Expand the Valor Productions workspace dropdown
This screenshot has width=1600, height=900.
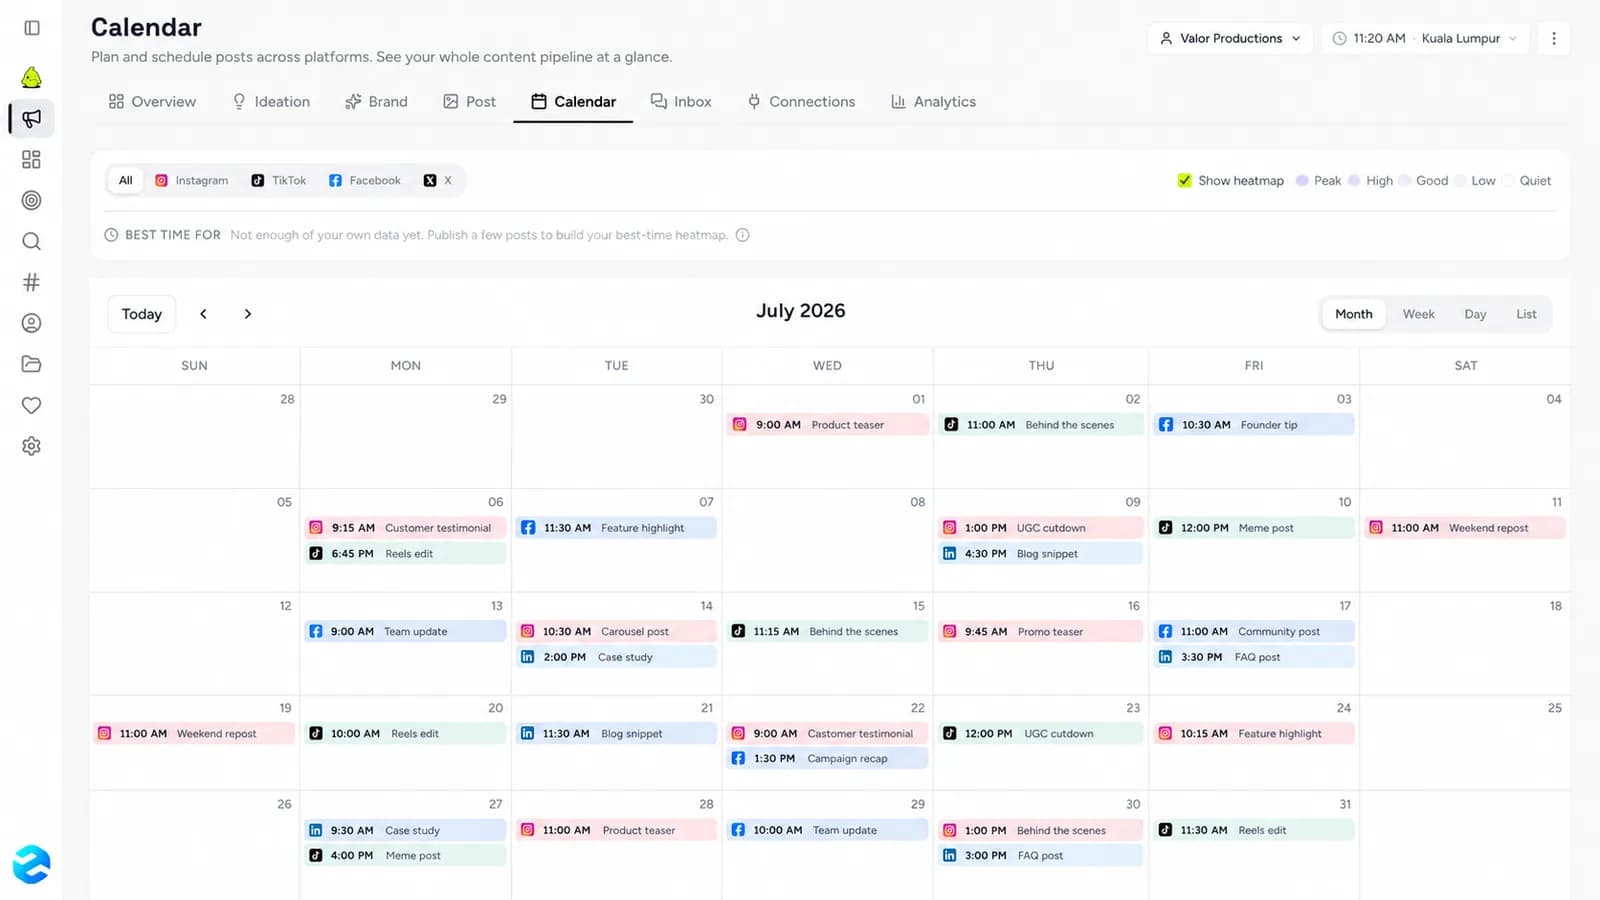1230,38
